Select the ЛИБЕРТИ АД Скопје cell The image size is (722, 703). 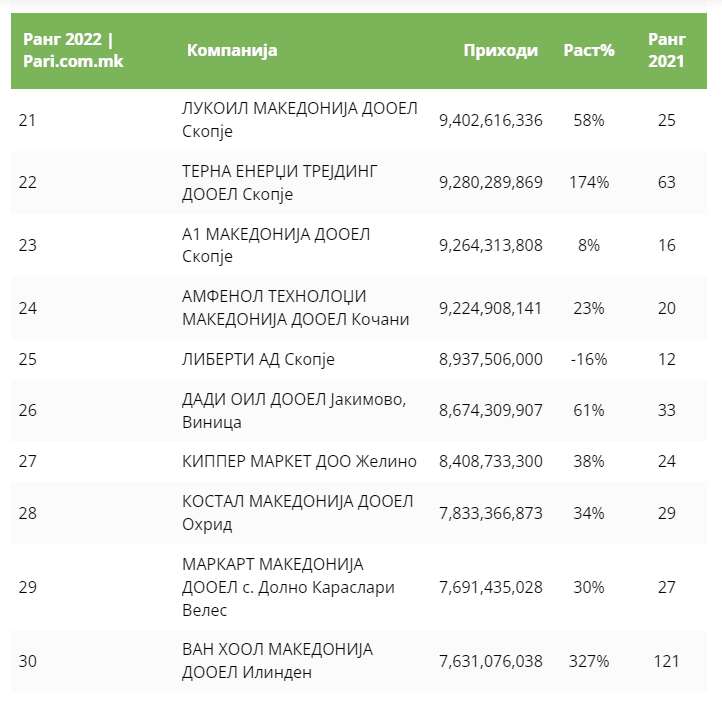(258, 359)
